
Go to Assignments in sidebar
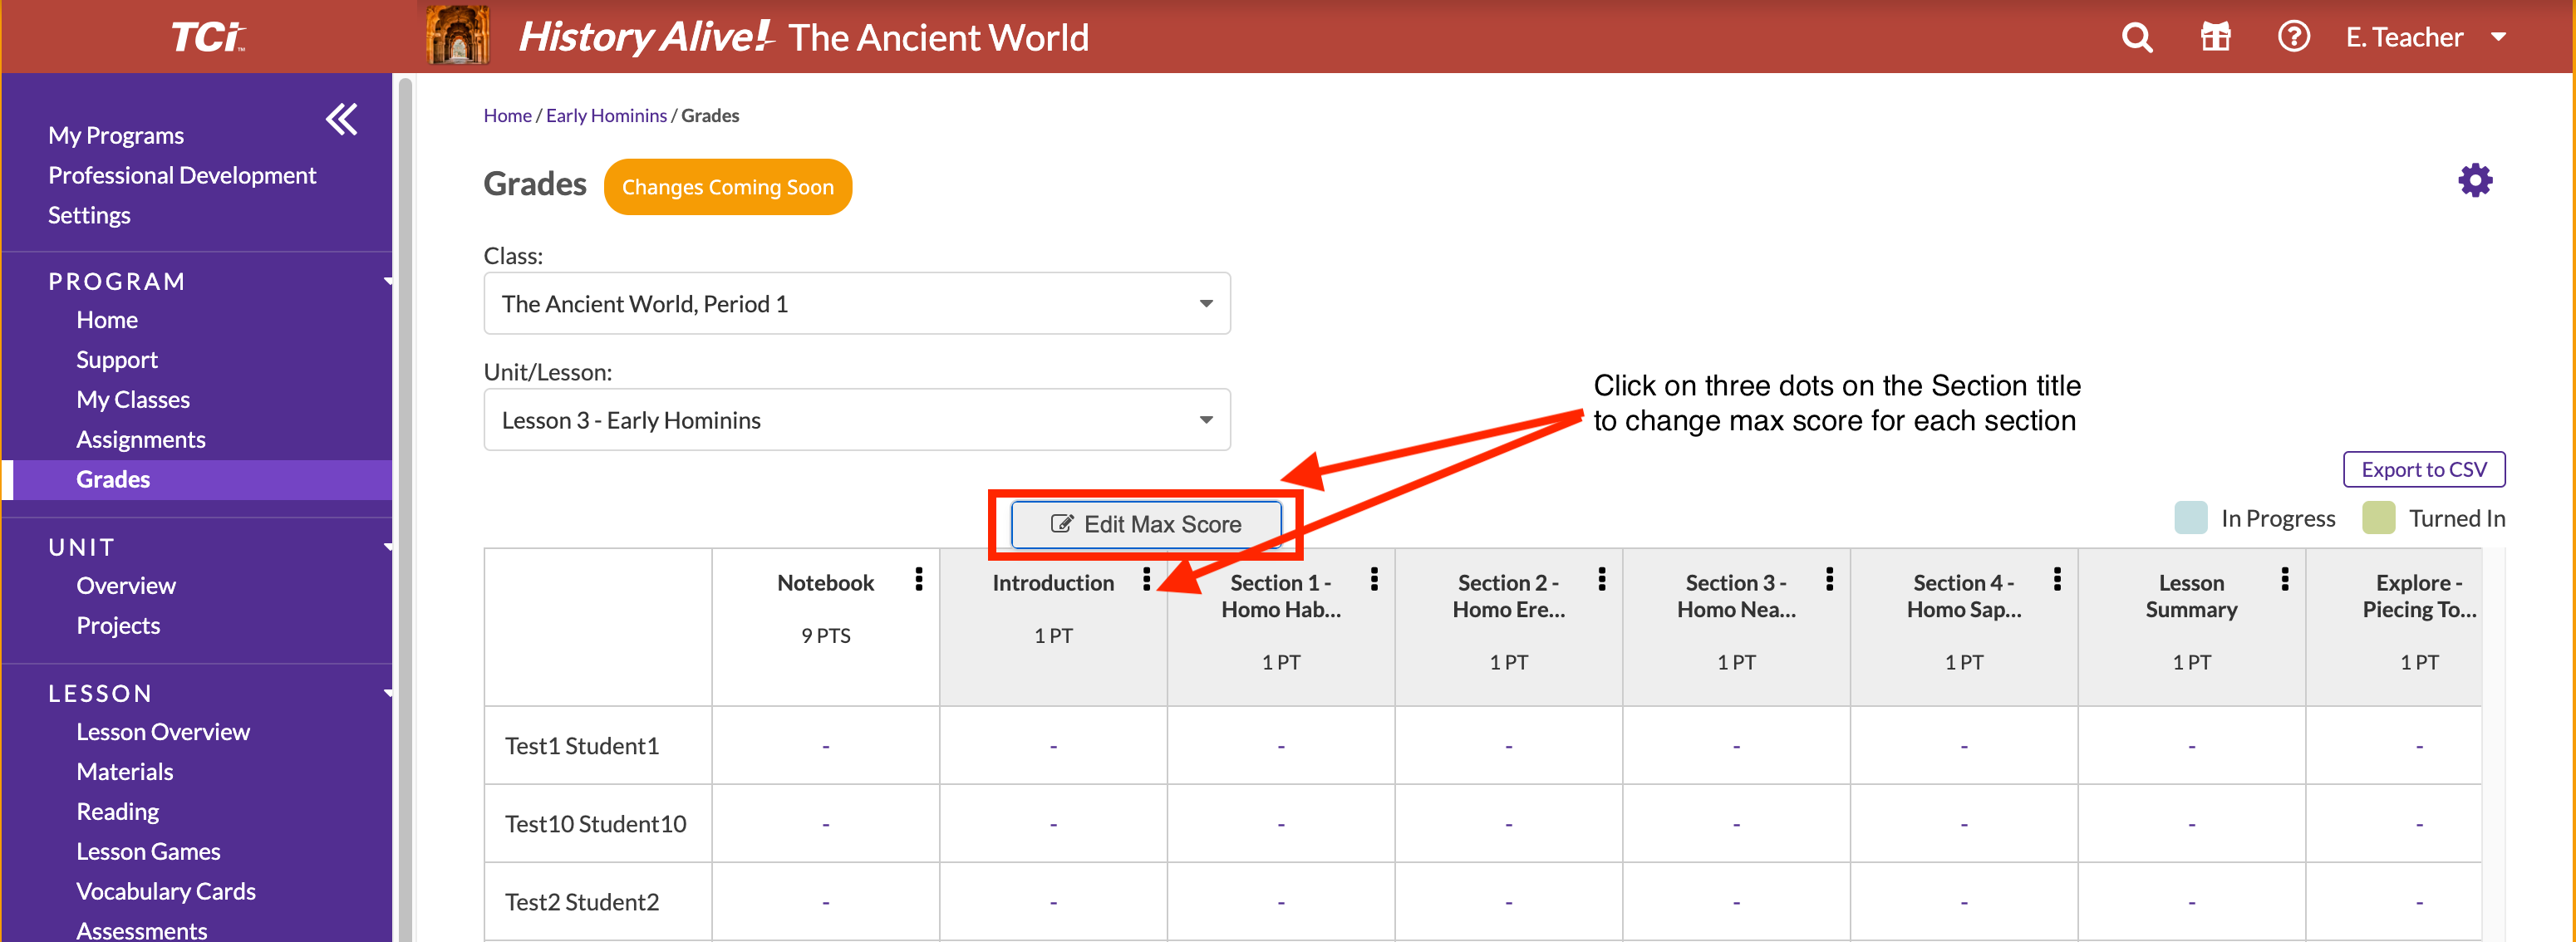[x=141, y=440]
